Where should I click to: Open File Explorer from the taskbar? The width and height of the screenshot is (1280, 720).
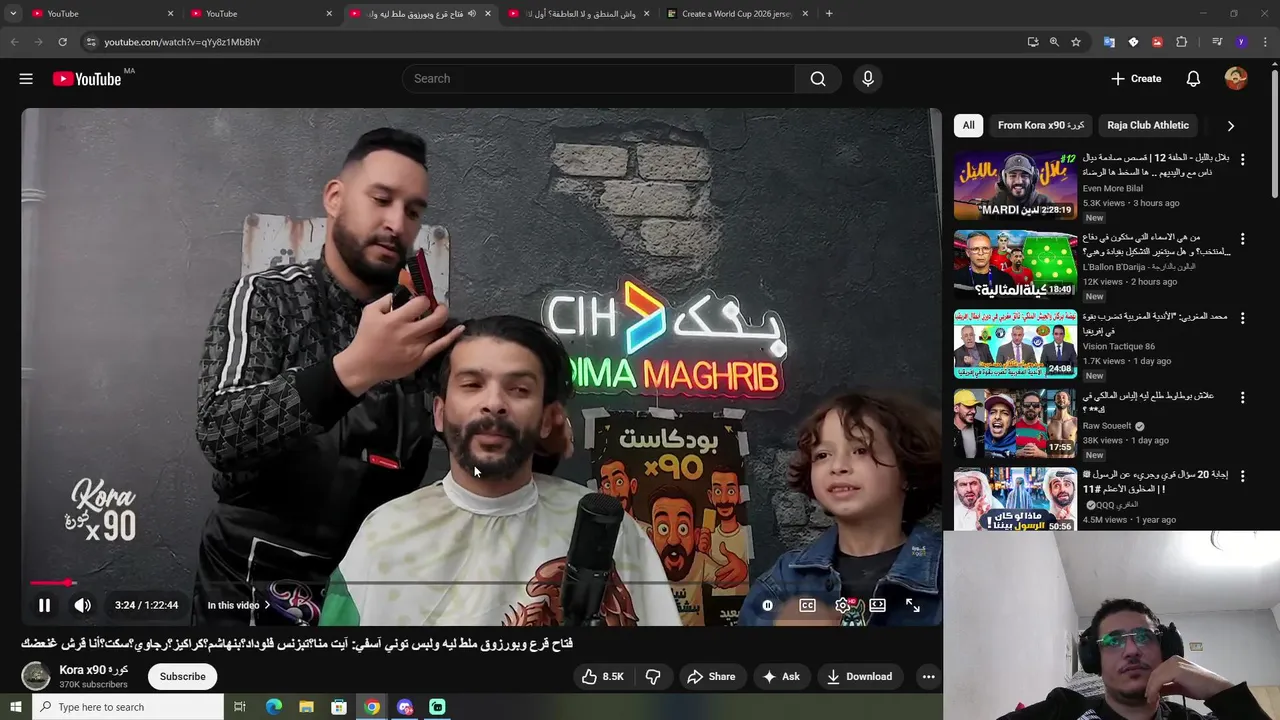tap(306, 707)
